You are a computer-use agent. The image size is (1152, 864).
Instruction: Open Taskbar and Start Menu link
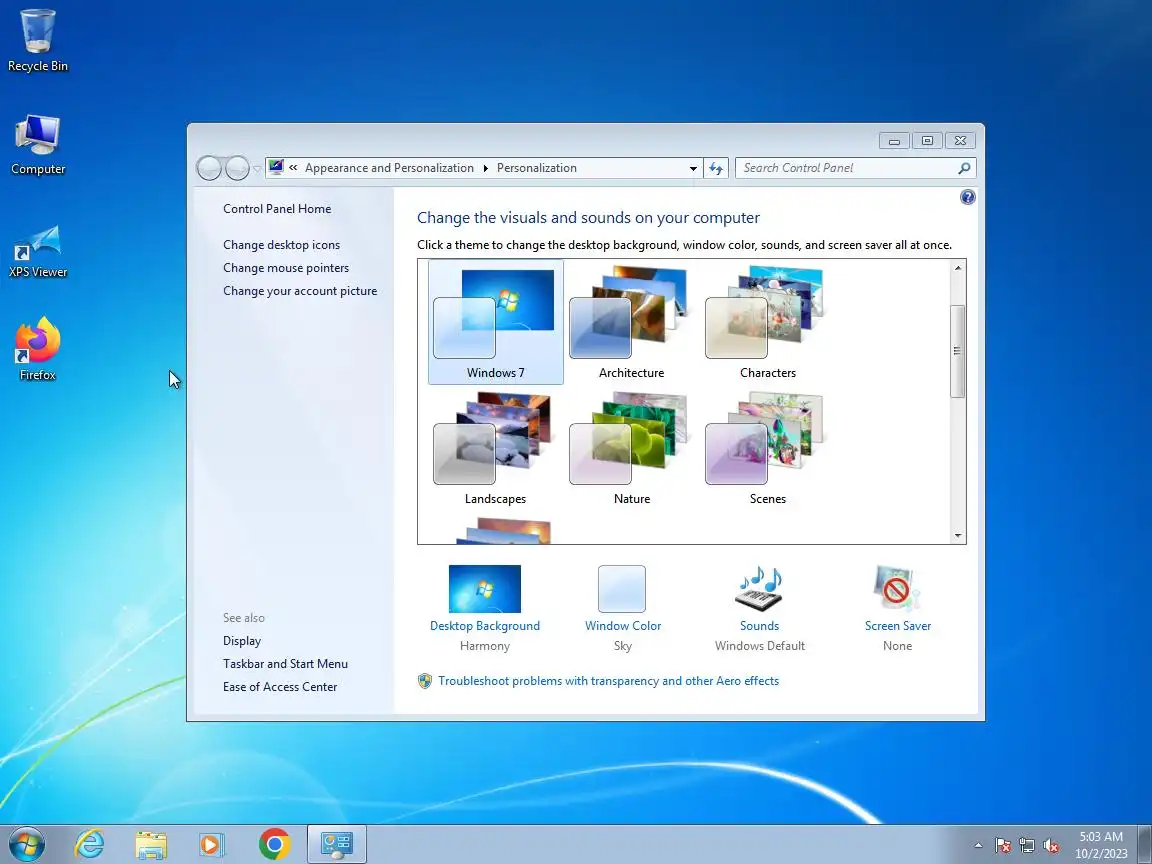coord(285,663)
